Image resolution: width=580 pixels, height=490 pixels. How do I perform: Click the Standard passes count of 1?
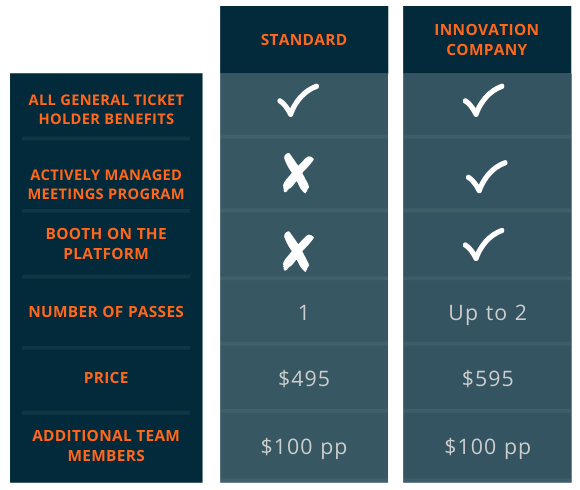pos(303,313)
